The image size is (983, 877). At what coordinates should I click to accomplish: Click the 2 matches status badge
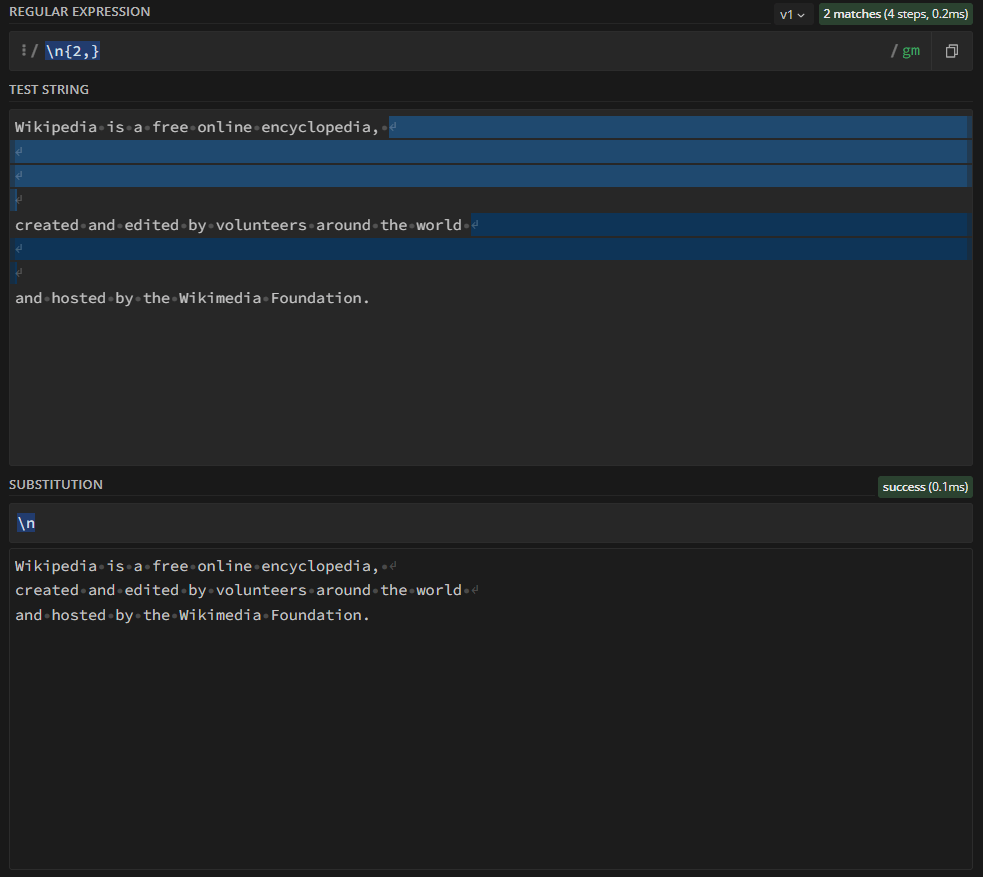point(895,14)
